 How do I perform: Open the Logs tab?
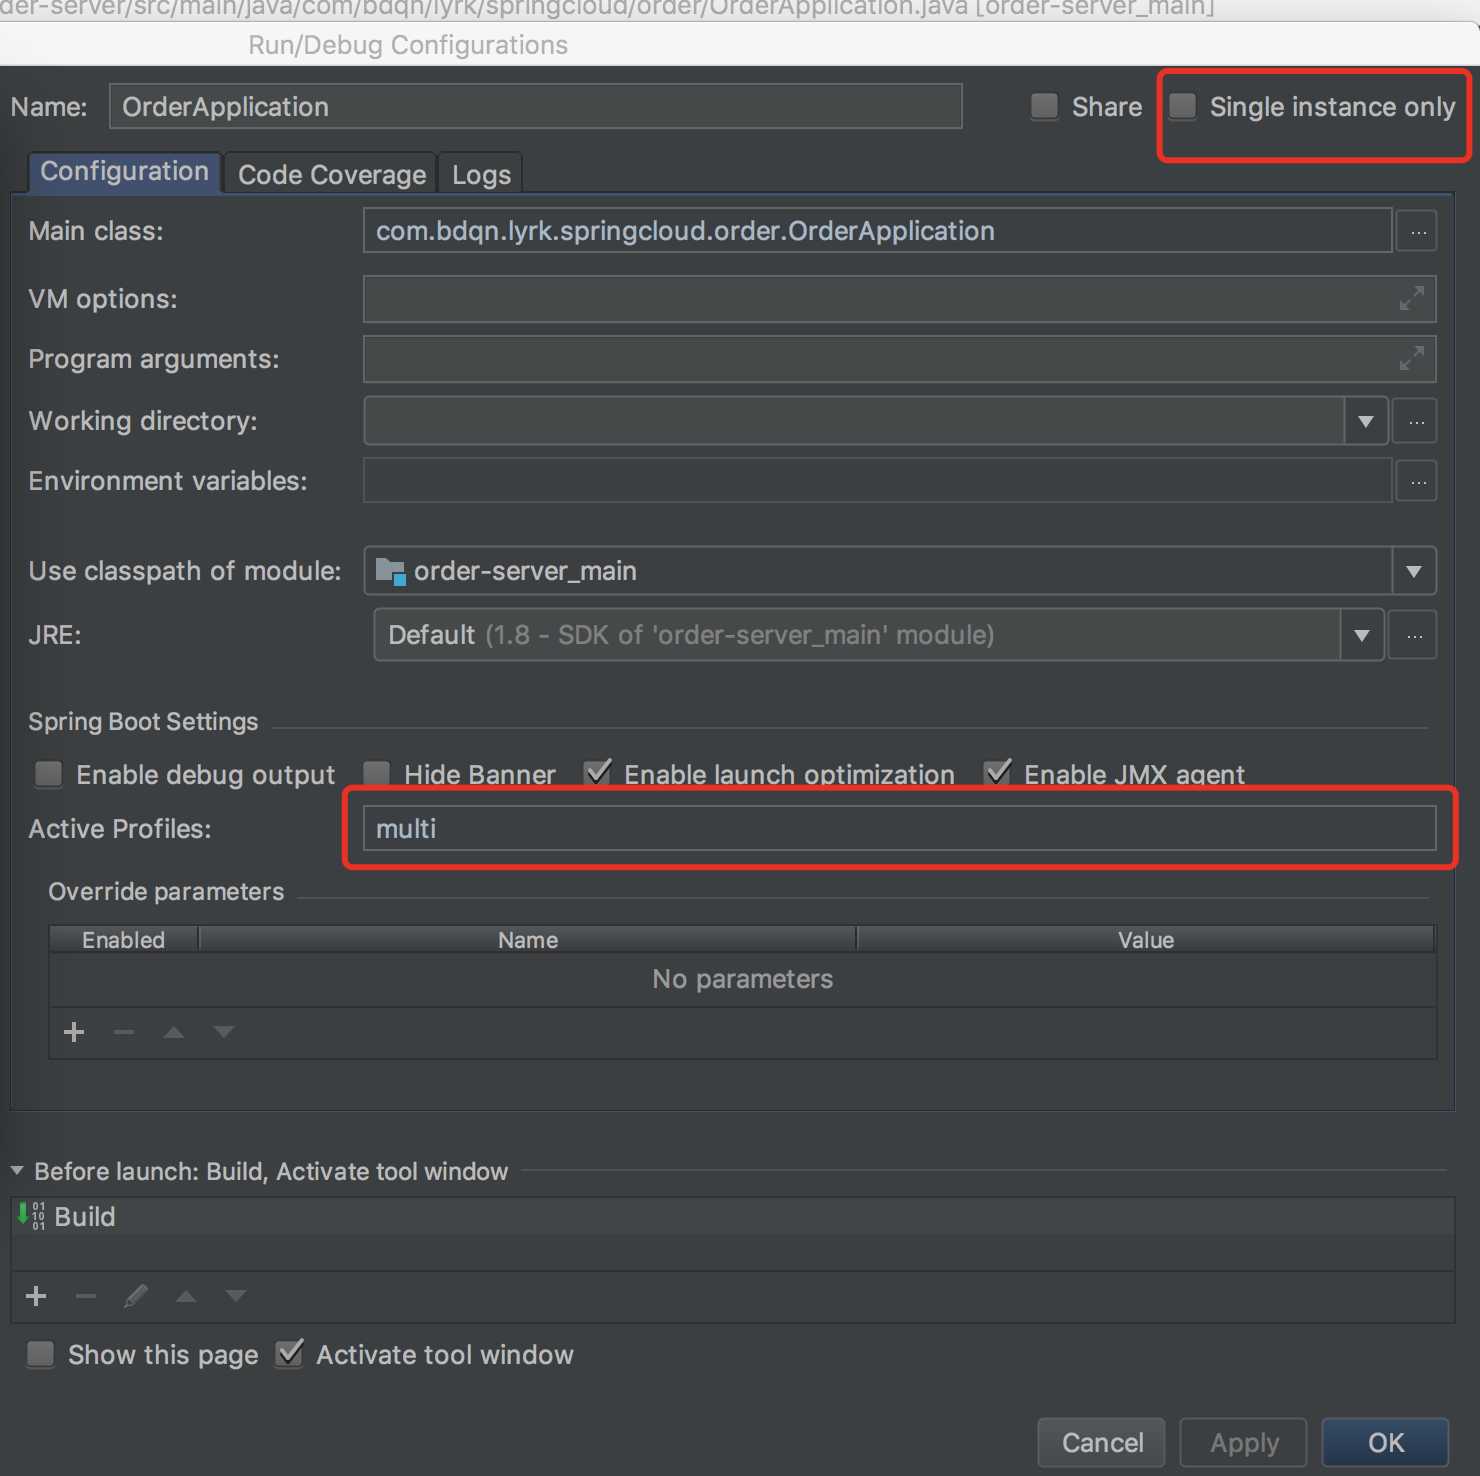pos(481,175)
